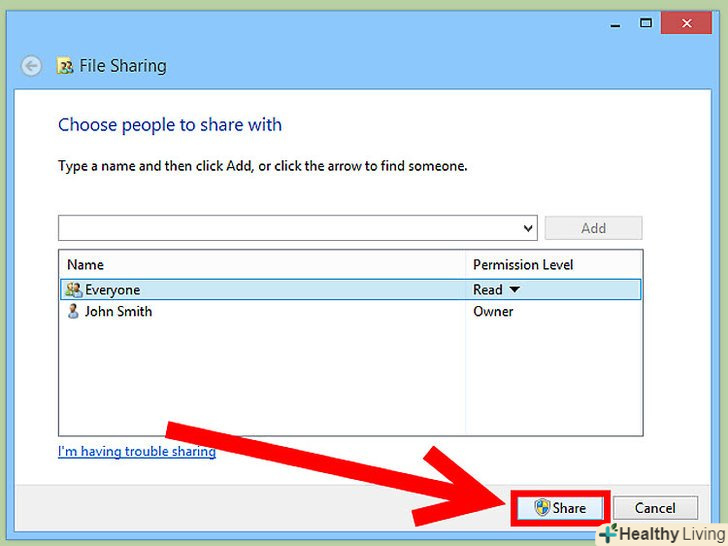
Task: Sort by the Name column header
Action: pyautogui.click(x=85, y=265)
